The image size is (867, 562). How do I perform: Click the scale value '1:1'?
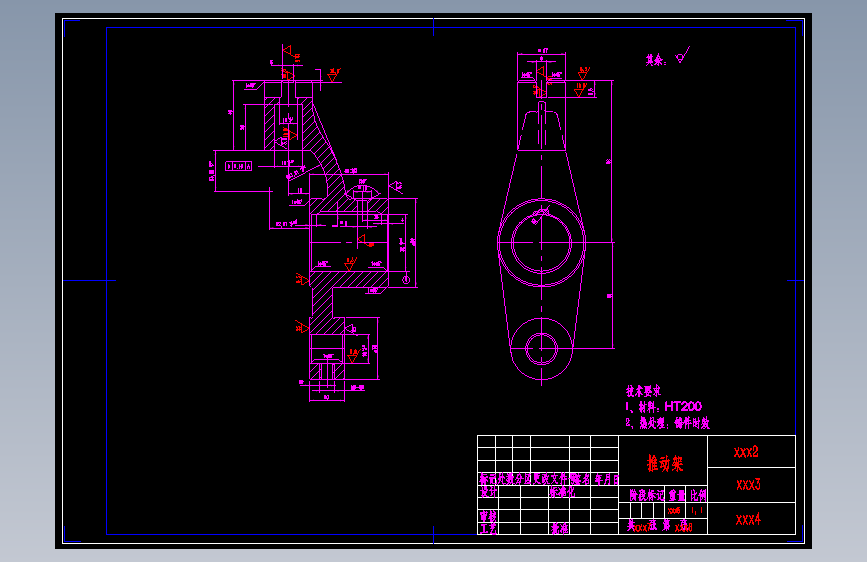pyautogui.click(x=697, y=510)
